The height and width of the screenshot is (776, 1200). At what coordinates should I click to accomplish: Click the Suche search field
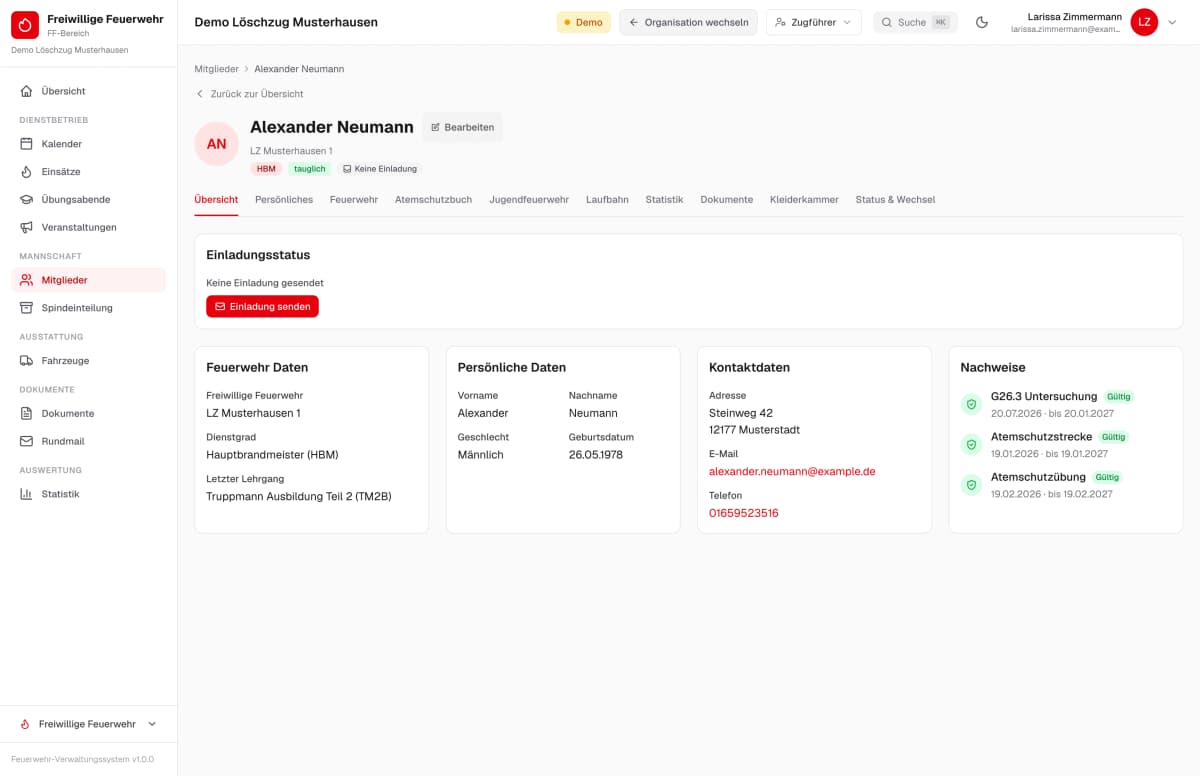pyautogui.click(x=915, y=22)
